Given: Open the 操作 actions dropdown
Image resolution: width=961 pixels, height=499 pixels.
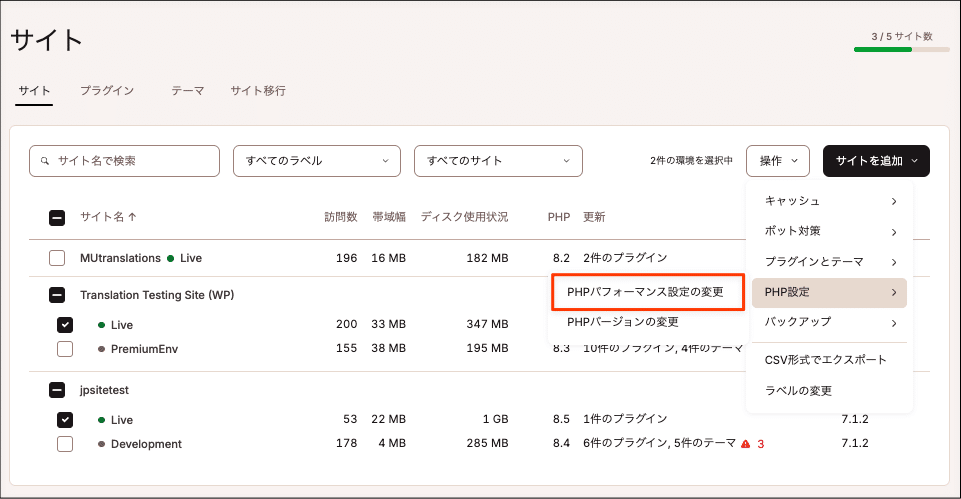Looking at the screenshot, I should [778, 161].
